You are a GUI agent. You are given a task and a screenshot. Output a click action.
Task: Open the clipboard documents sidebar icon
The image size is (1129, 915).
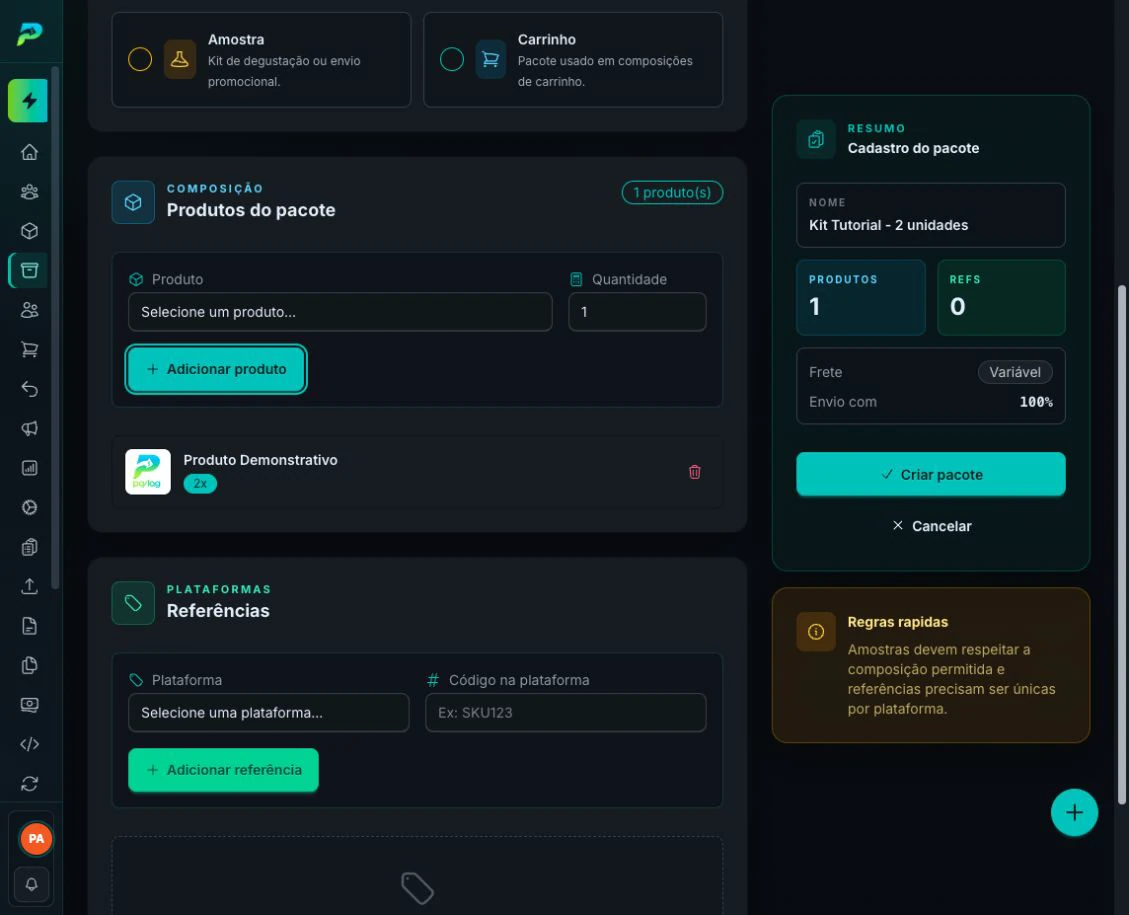[29, 547]
